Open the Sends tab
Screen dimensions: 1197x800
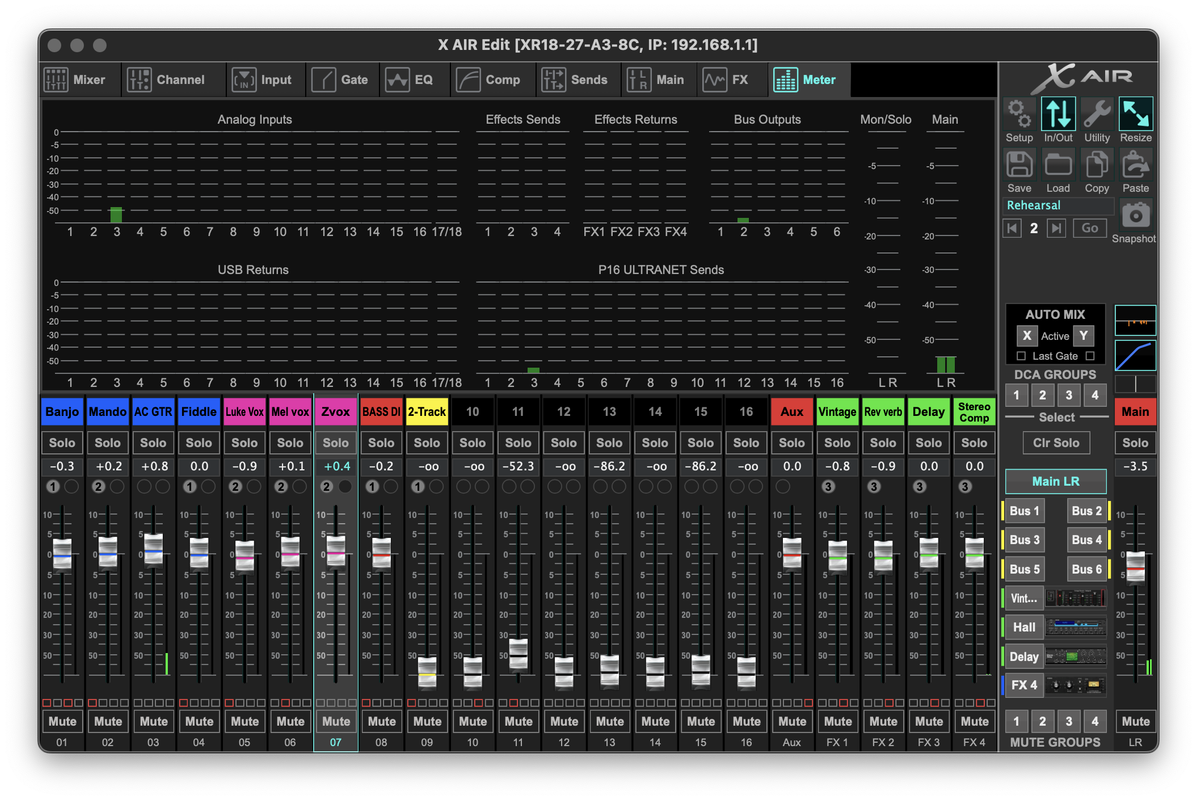[x=576, y=79]
